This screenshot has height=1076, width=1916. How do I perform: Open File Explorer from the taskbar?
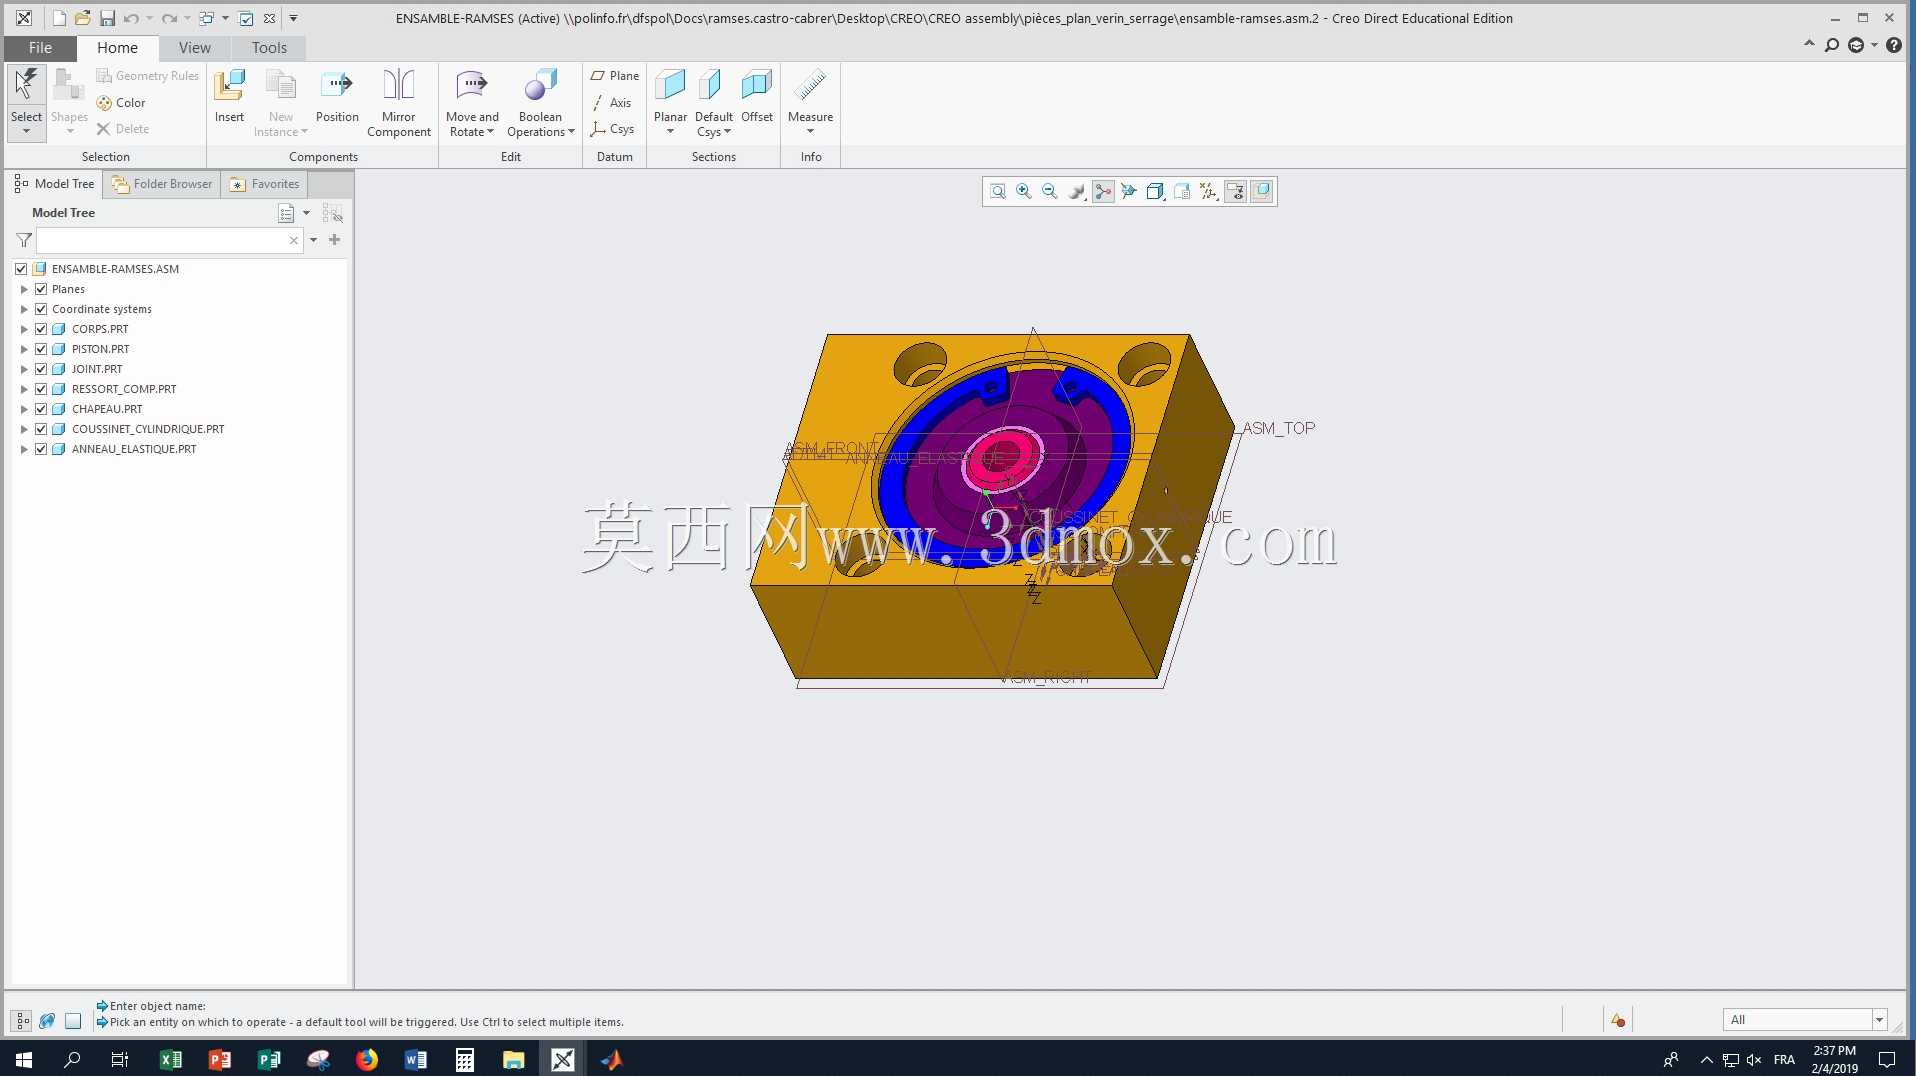(514, 1060)
